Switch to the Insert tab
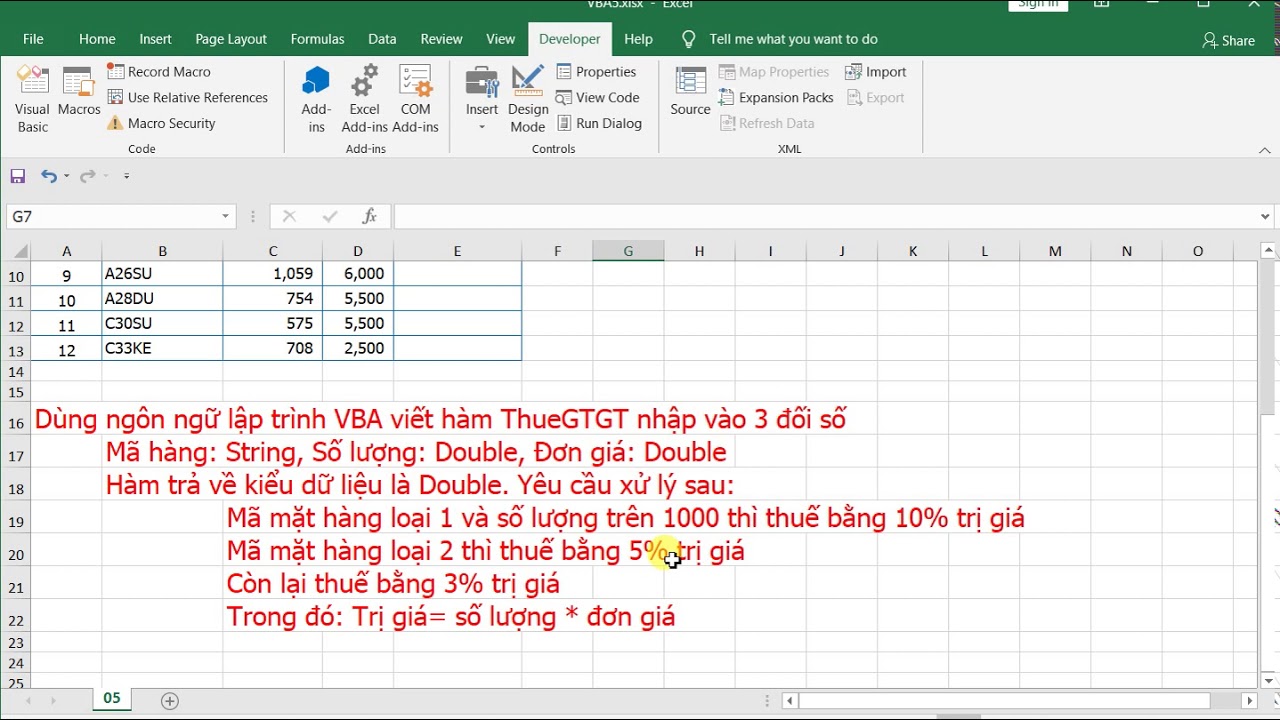The height and width of the screenshot is (720, 1280). [155, 39]
